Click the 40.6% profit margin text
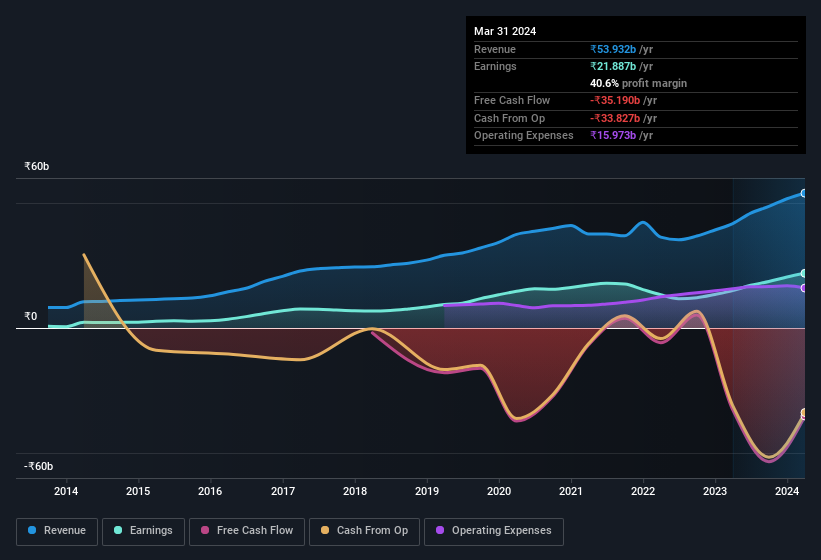Image resolution: width=821 pixels, height=560 pixels. (638, 83)
